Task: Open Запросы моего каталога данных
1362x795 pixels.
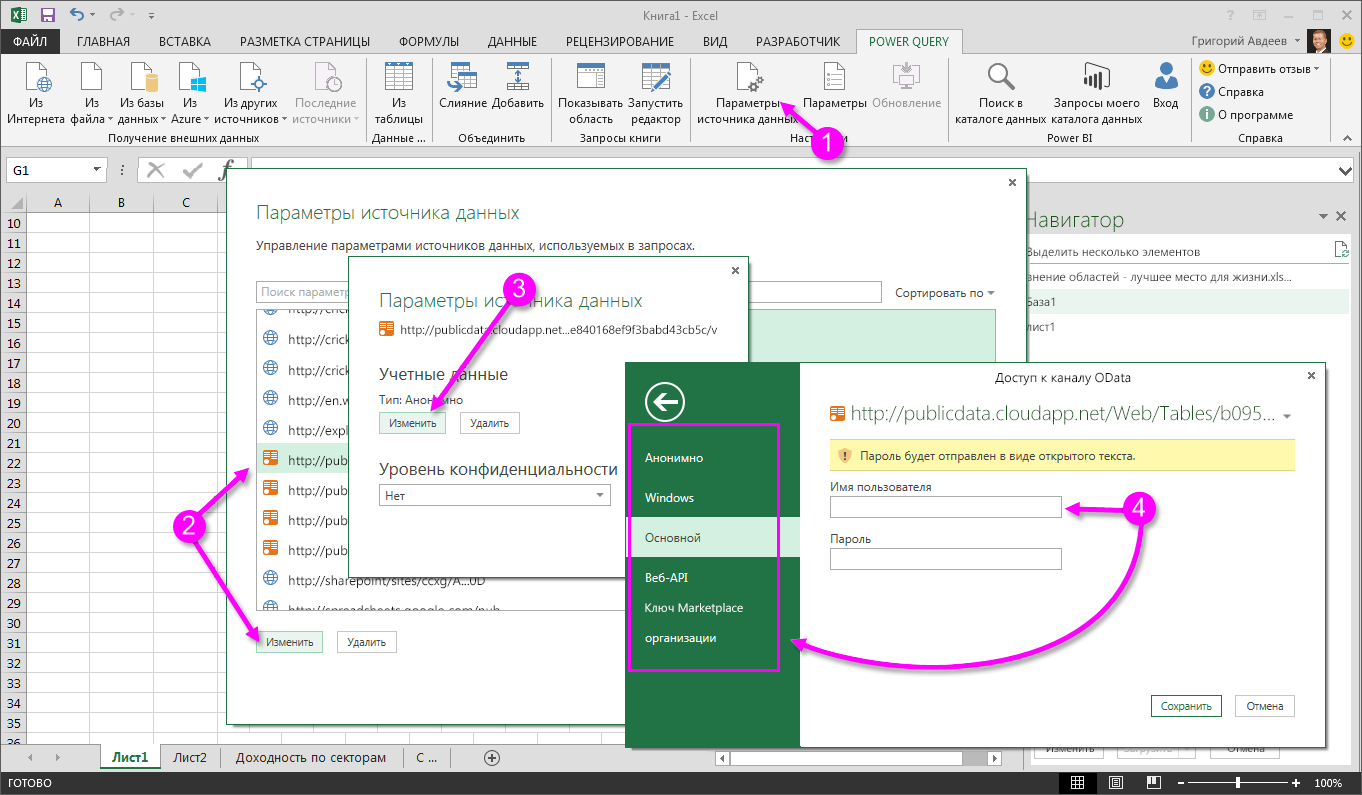Action: [x=1097, y=92]
